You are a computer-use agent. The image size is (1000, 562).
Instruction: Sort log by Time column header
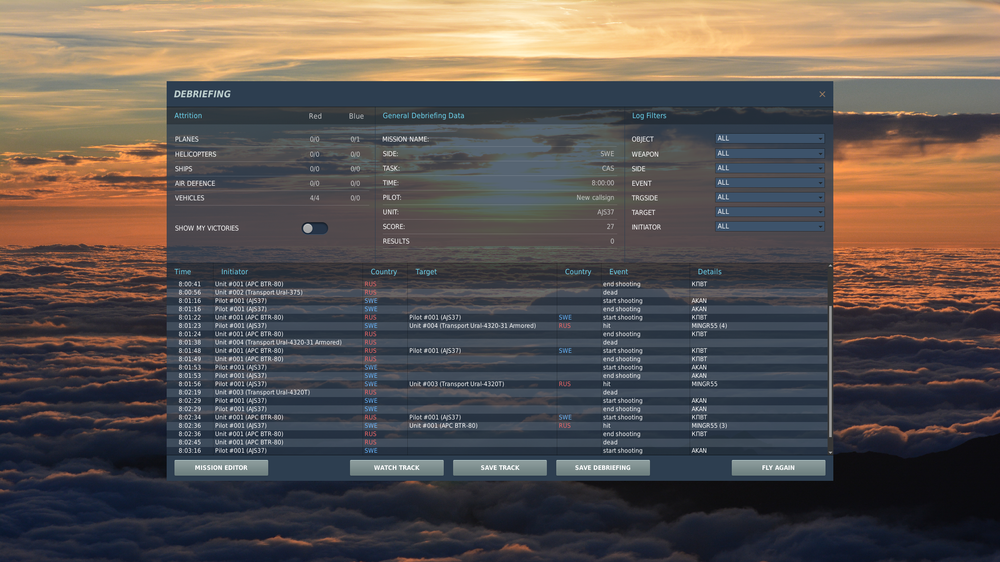click(x=183, y=272)
